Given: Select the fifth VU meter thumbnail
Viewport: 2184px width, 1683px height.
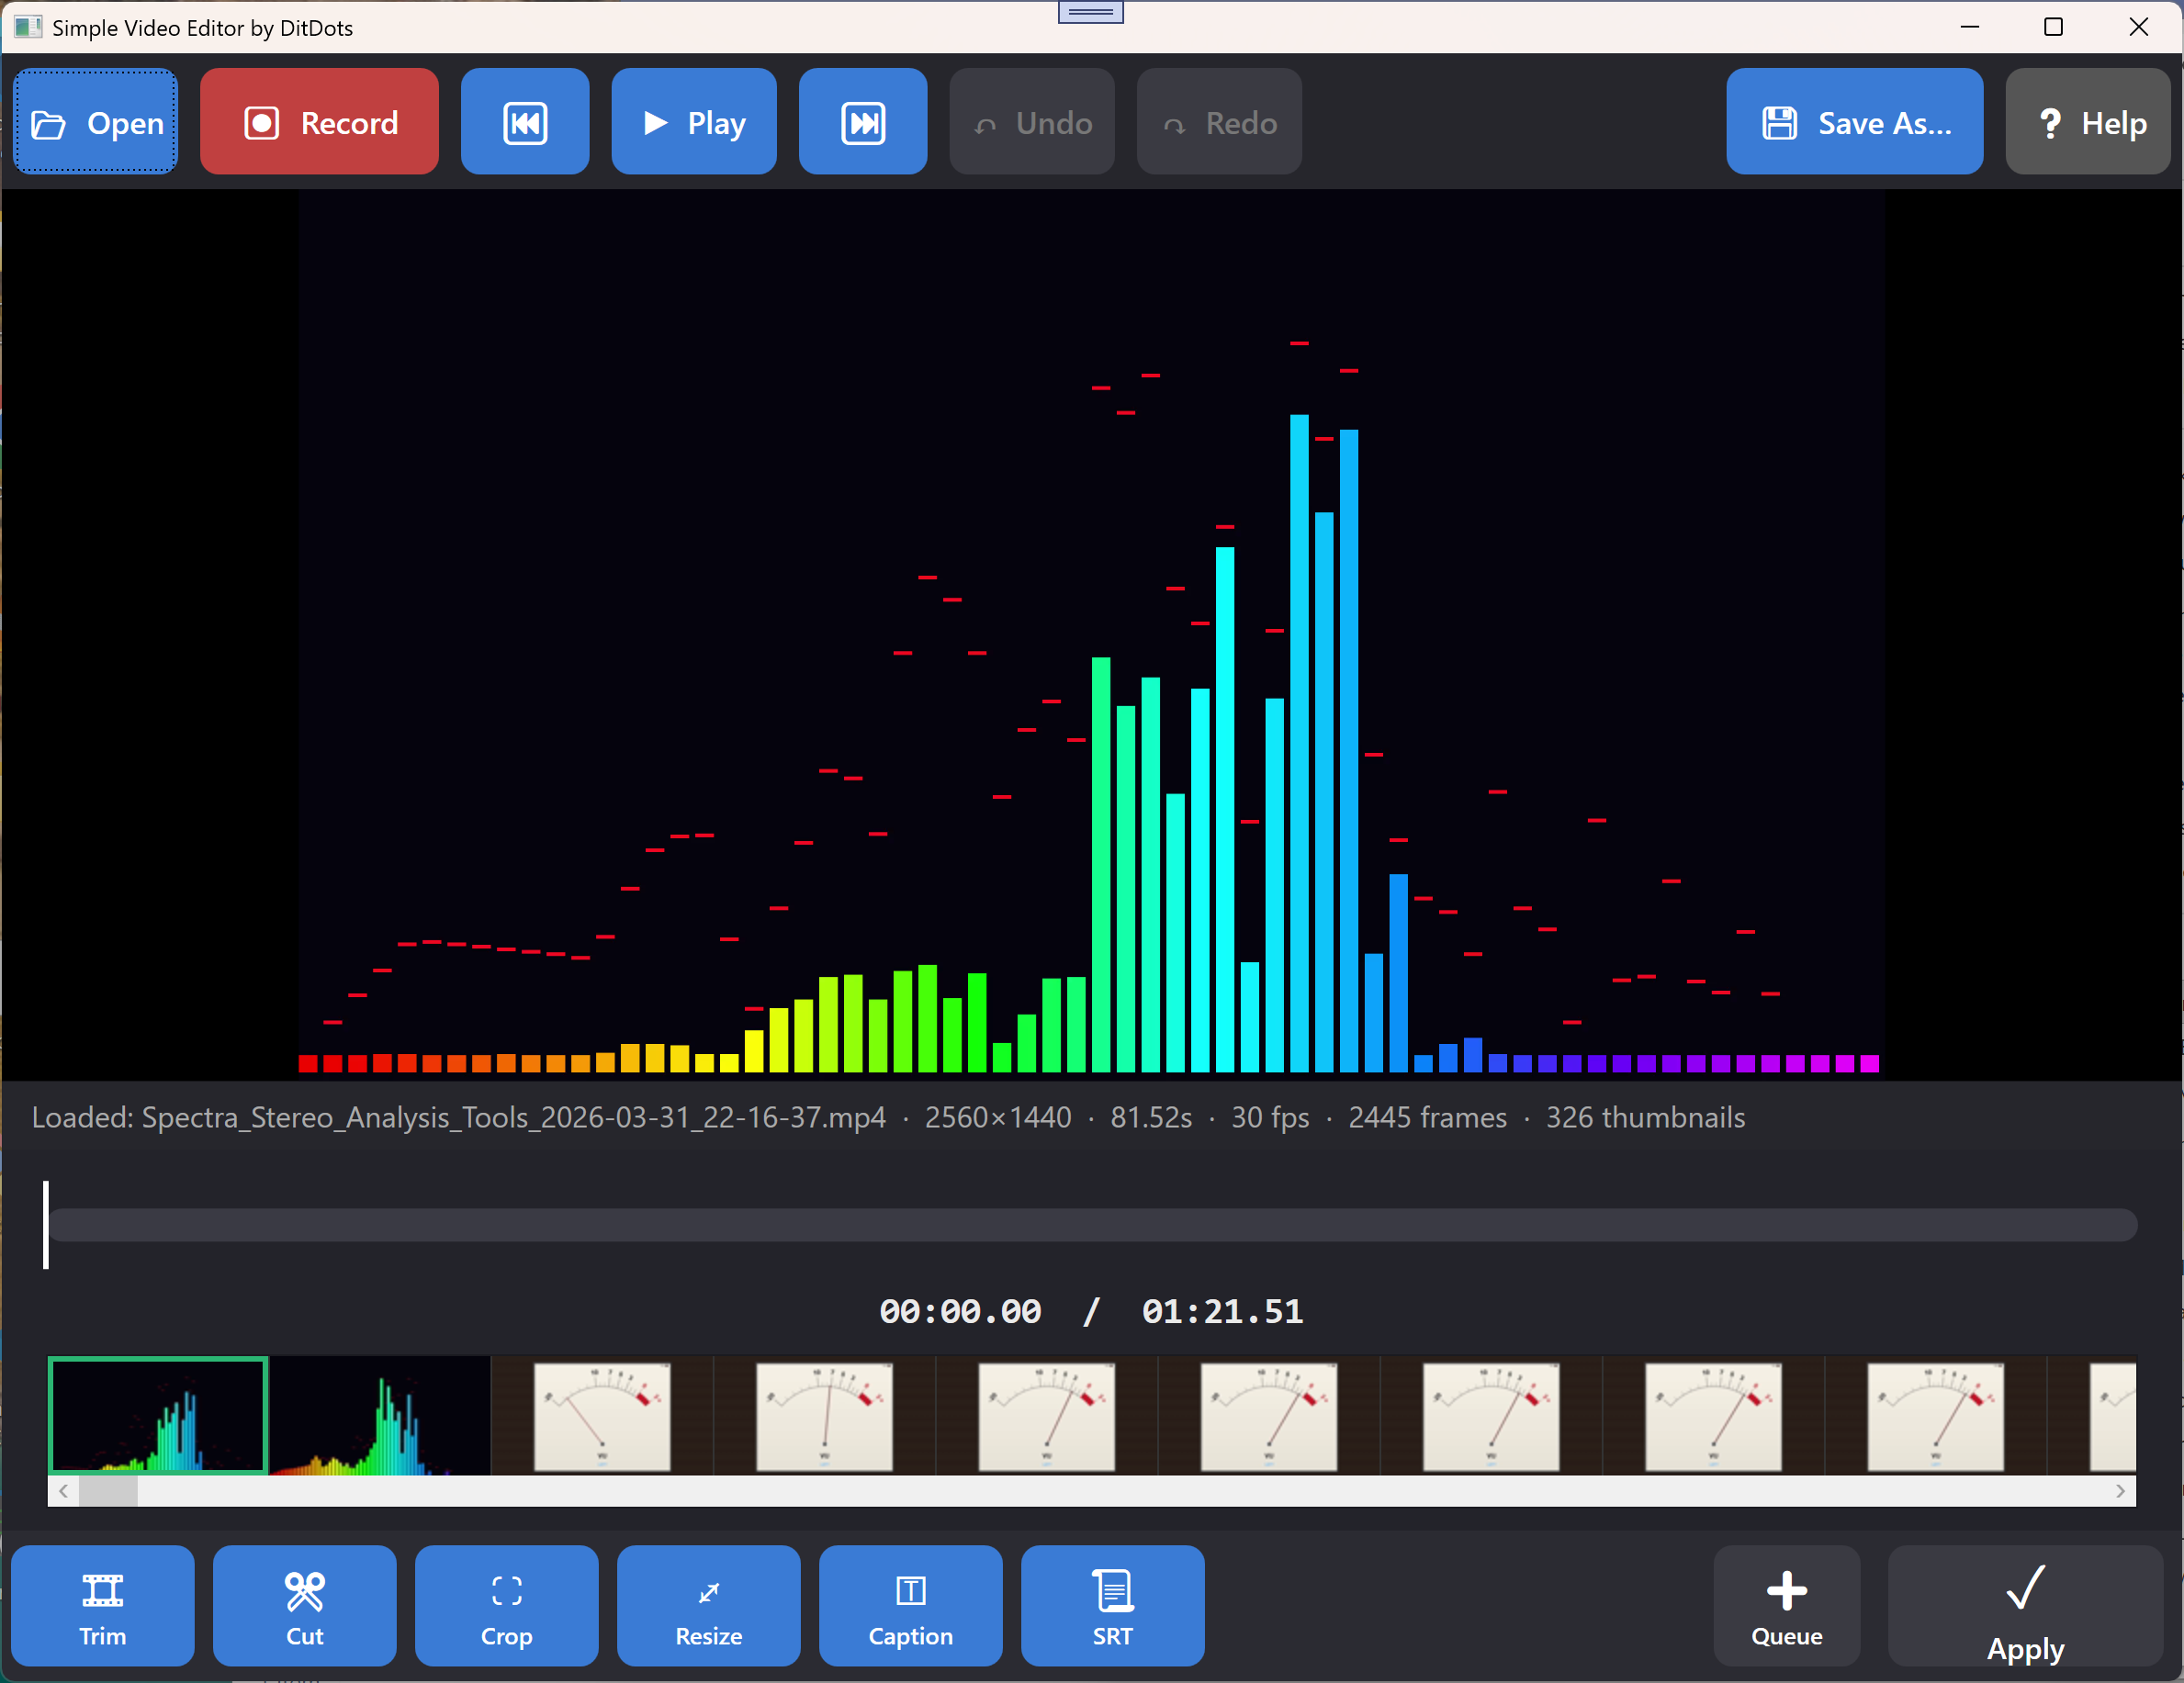Looking at the screenshot, I should (x=1491, y=1415).
